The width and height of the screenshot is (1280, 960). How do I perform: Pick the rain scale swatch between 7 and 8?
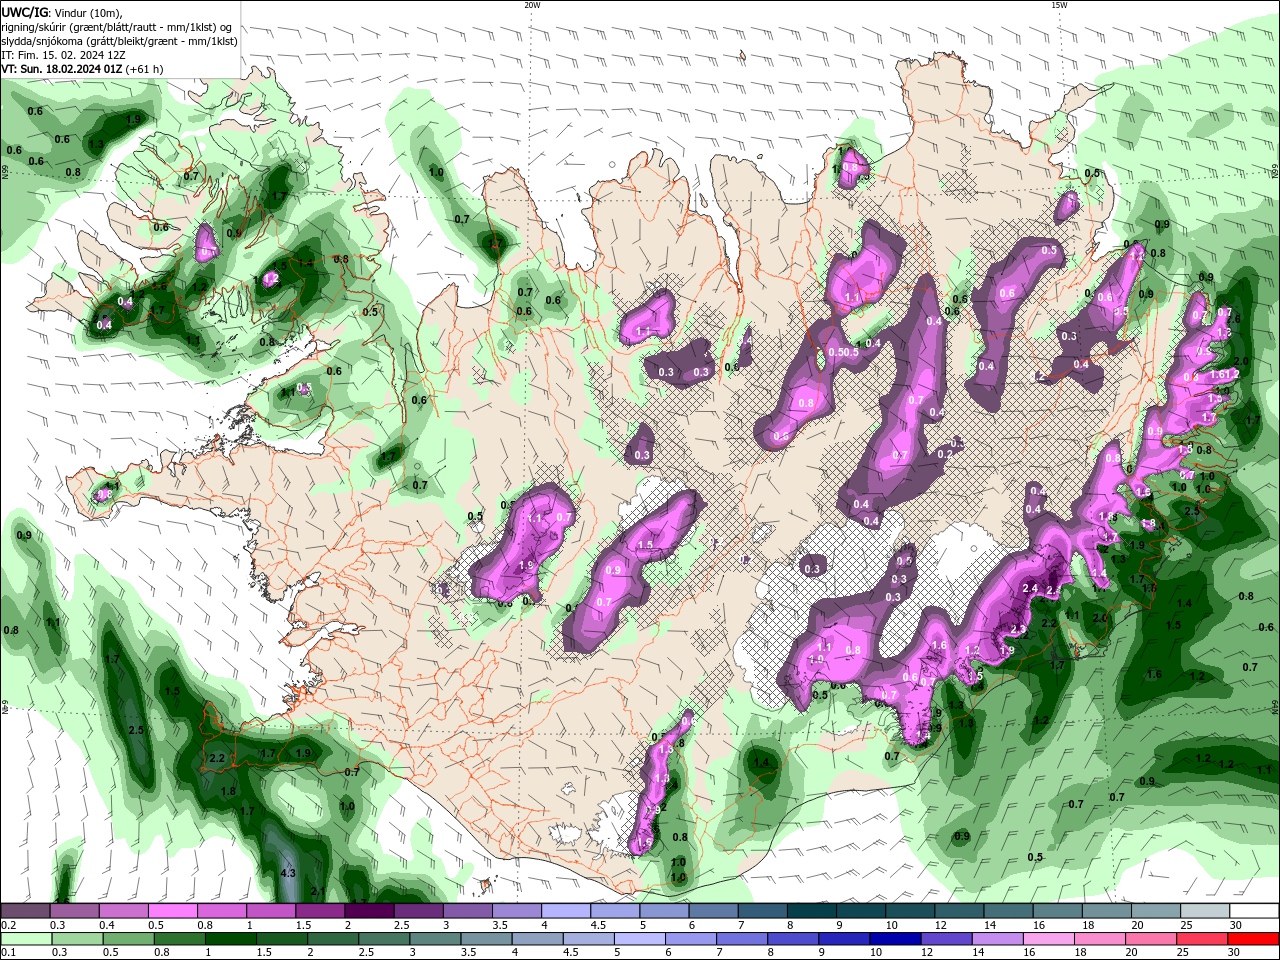[x=741, y=939]
